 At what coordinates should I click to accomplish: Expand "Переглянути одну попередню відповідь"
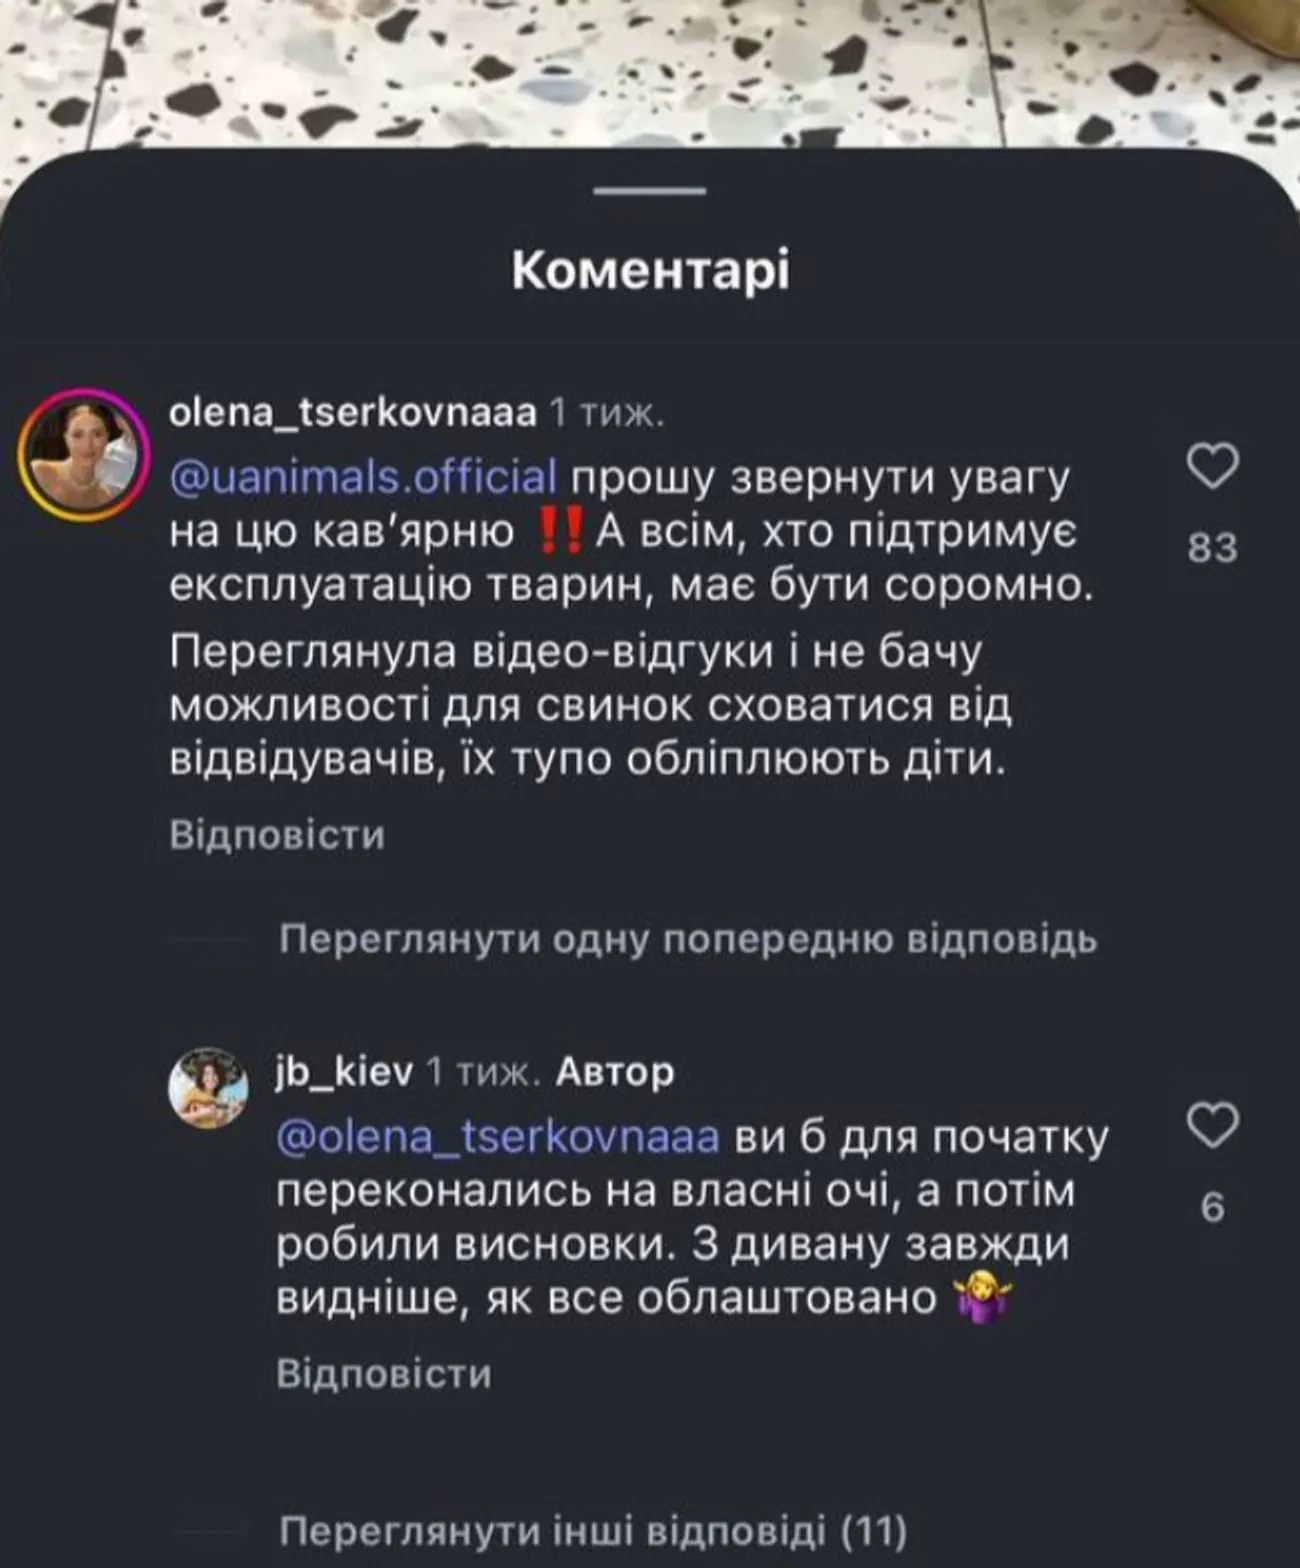pos(687,940)
